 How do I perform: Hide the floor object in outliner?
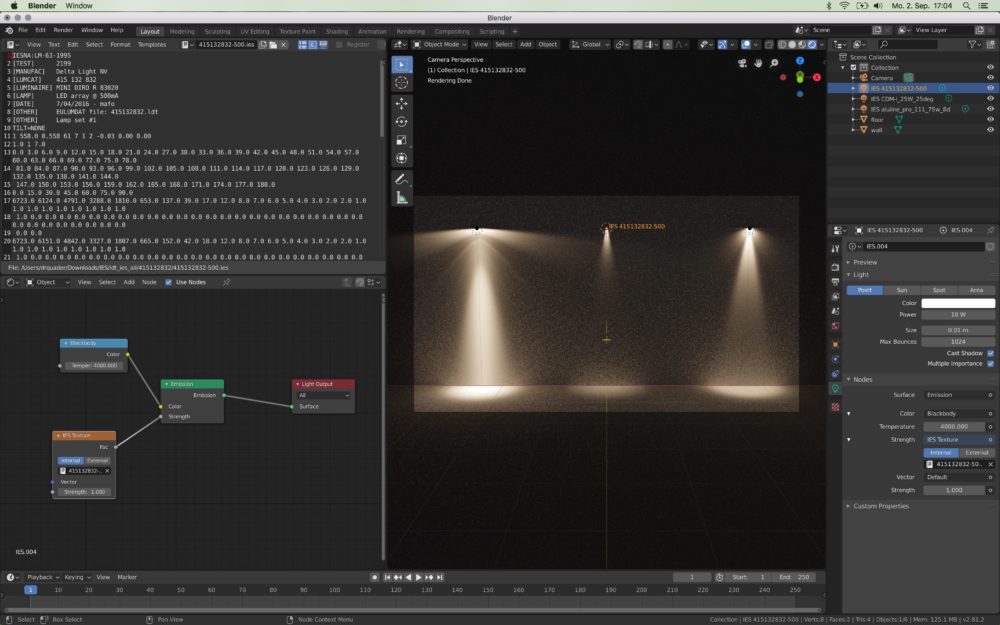point(990,119)
